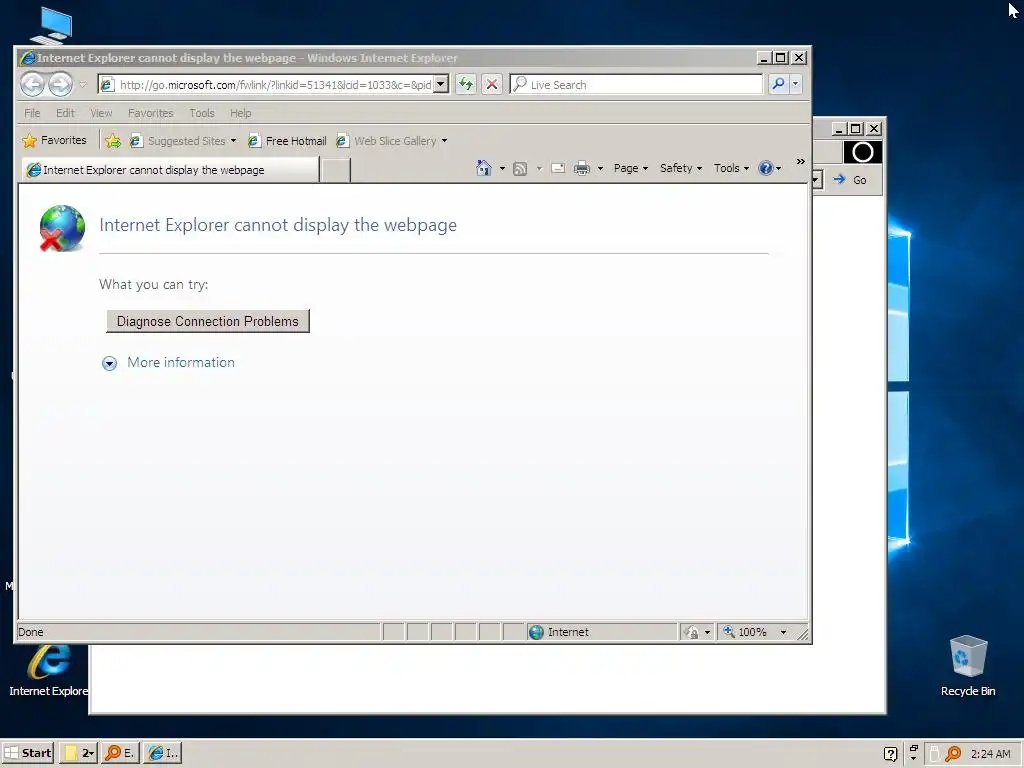Open a new blank tab
The image size is (1024, 768).
[x=336, y=170]
